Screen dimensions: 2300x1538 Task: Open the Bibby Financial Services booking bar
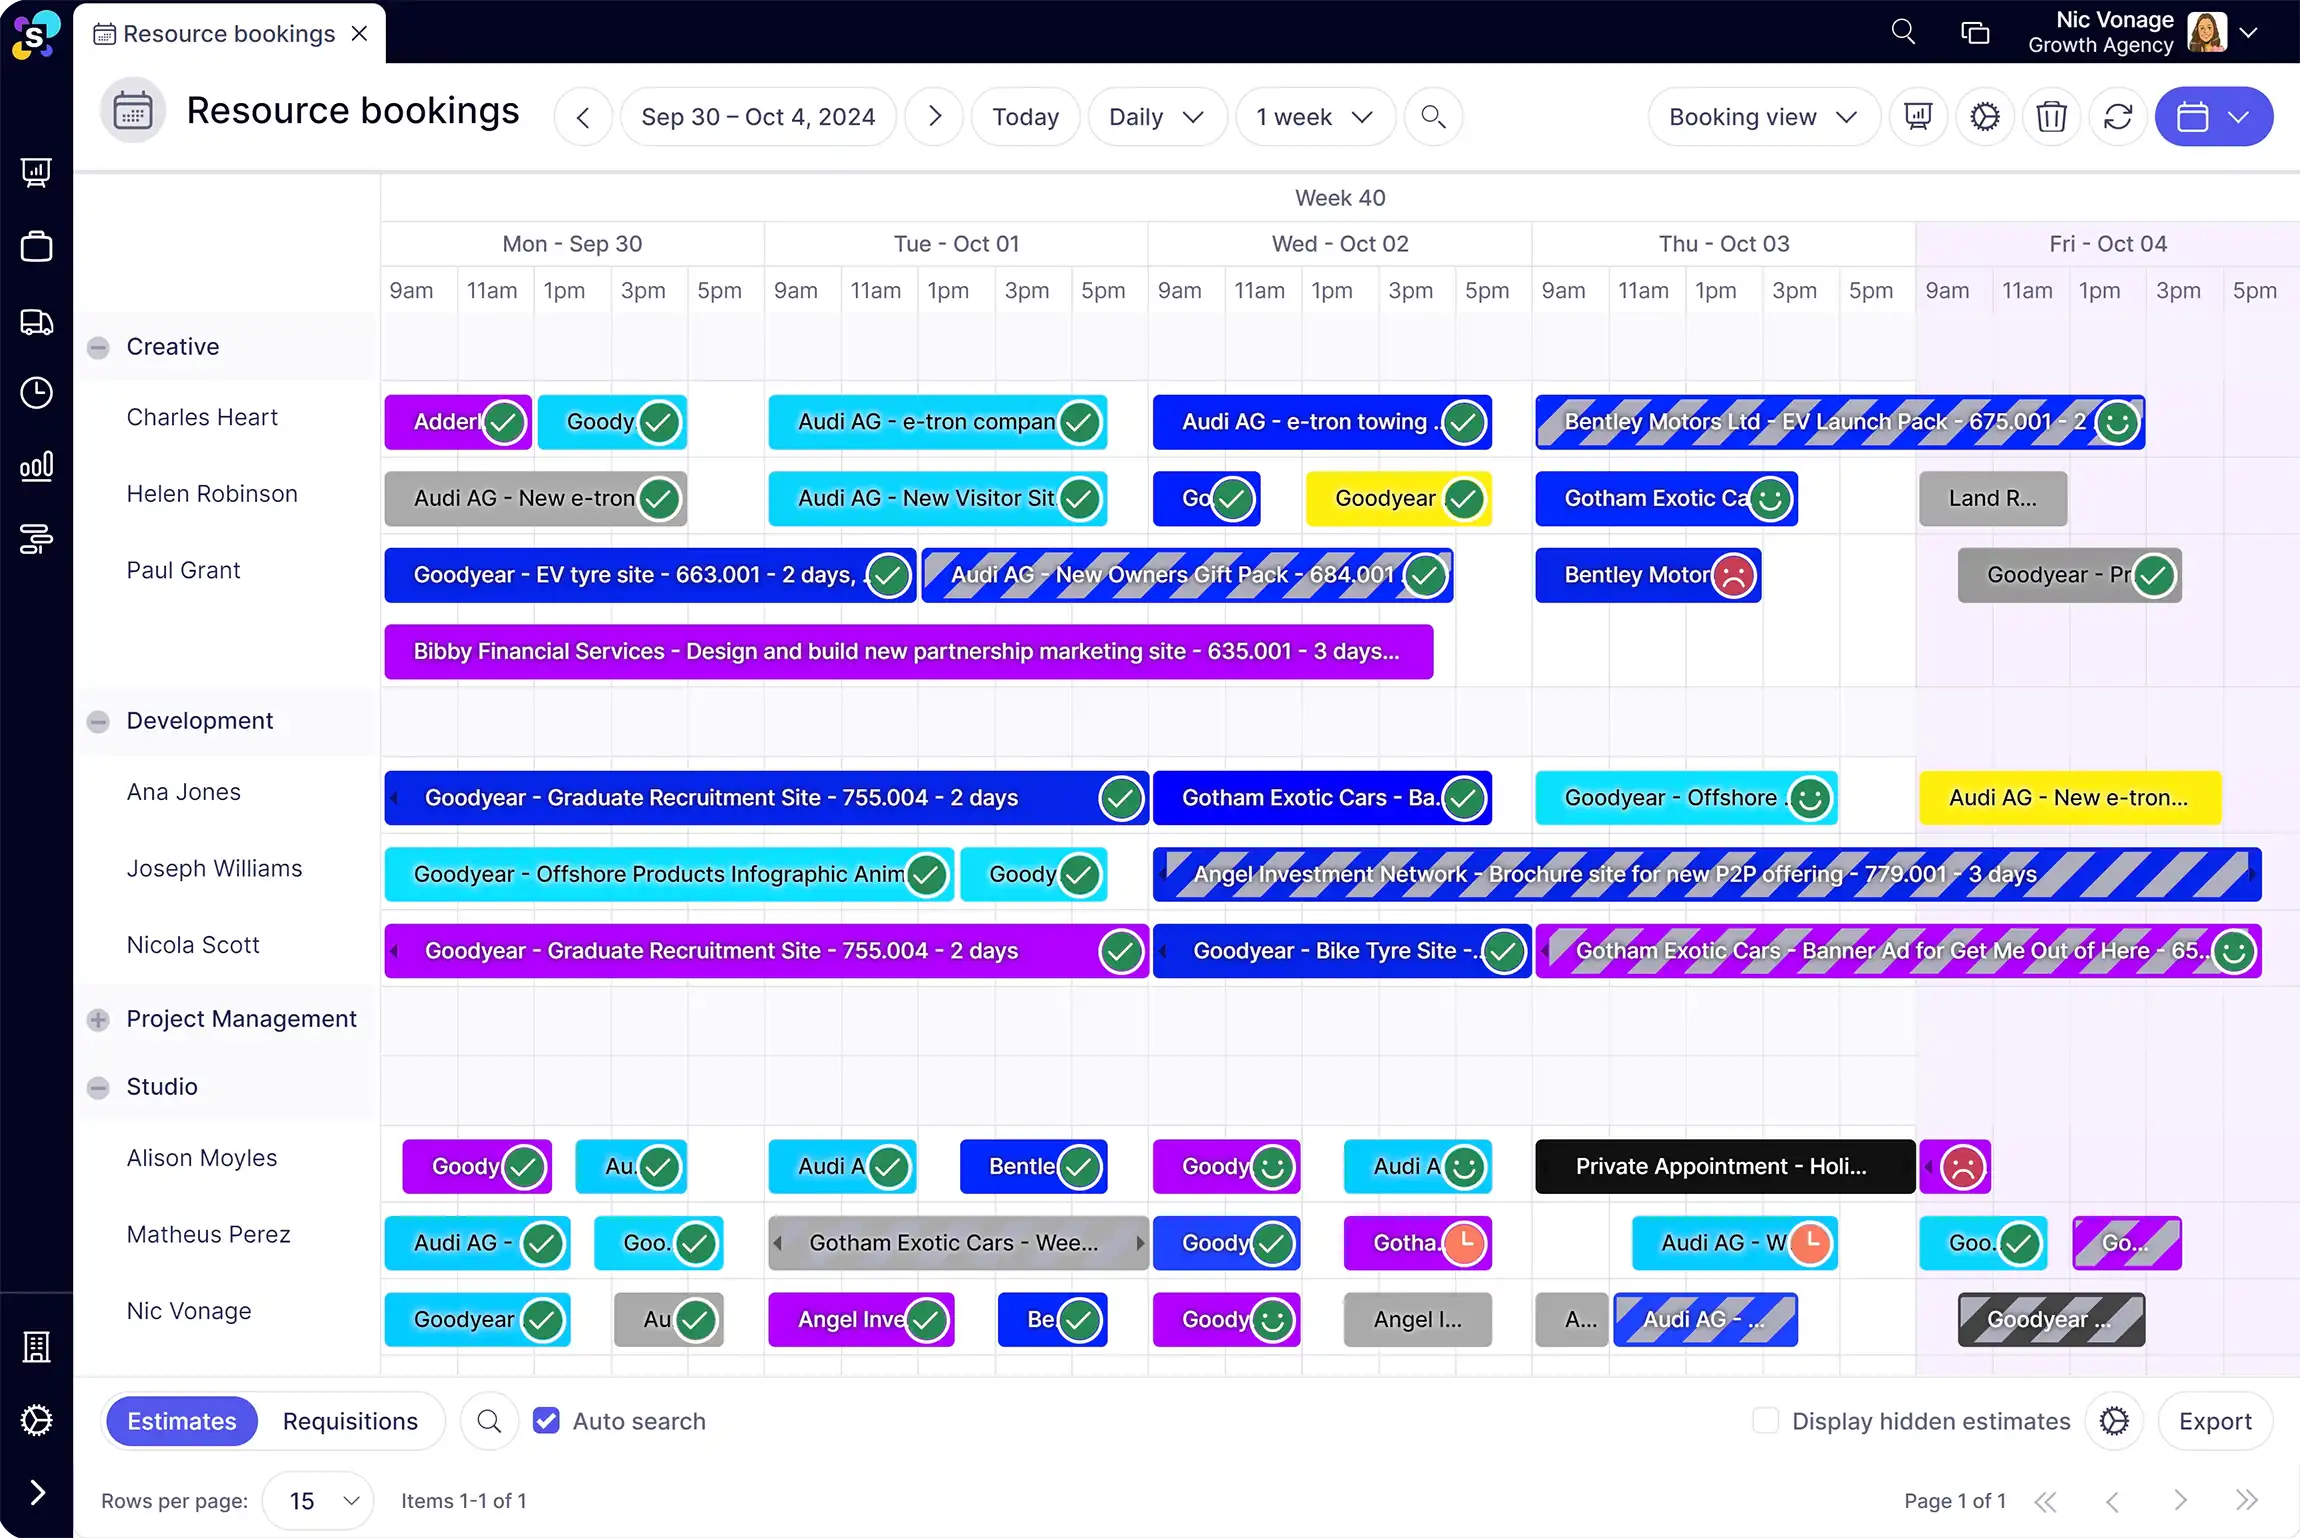(908, 652)
